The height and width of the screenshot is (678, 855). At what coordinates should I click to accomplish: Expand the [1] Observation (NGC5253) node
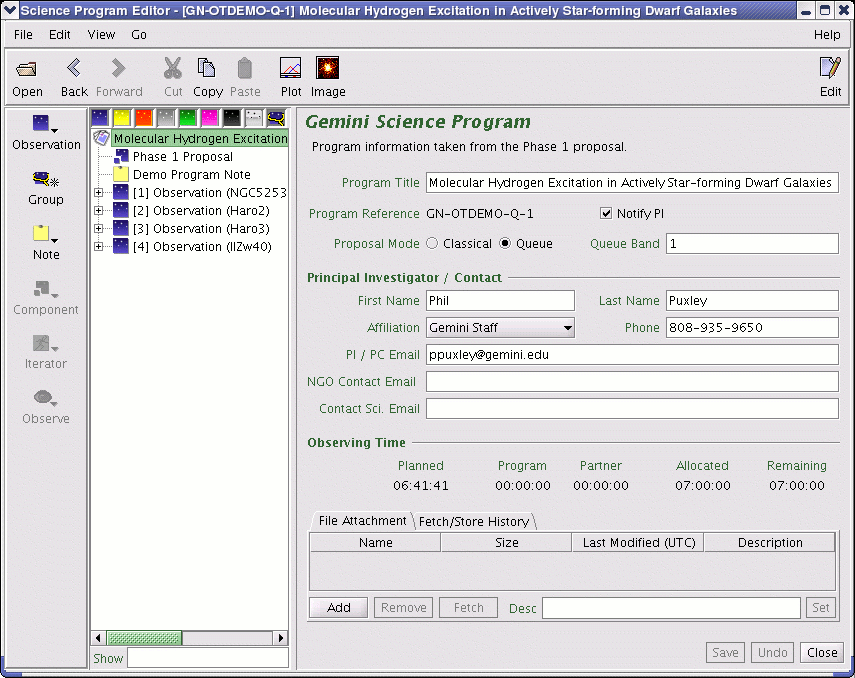click(99, 193)
